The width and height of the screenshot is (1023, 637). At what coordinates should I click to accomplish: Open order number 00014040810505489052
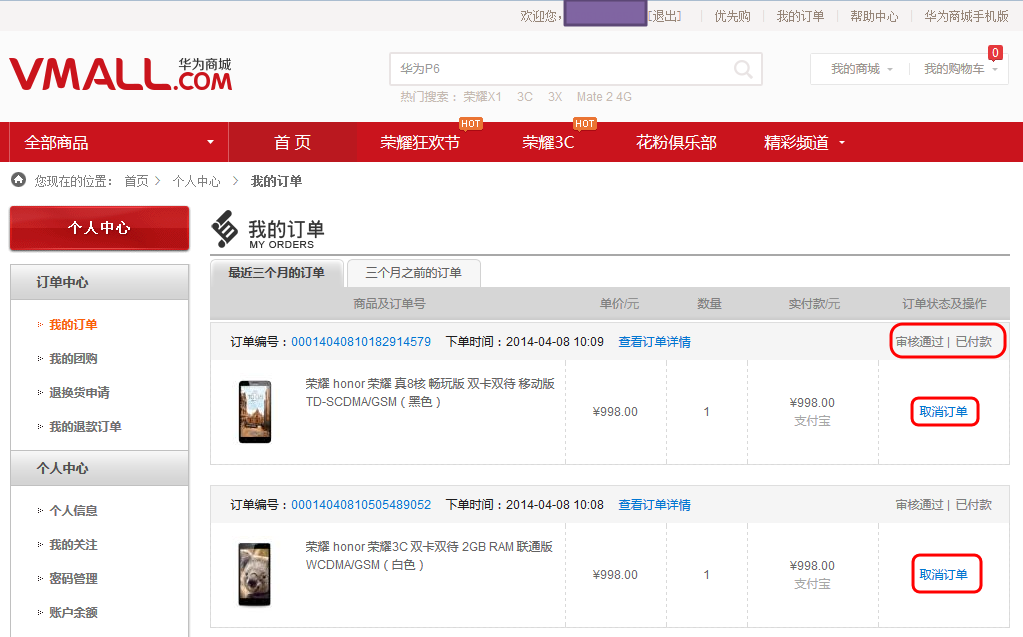361,505
